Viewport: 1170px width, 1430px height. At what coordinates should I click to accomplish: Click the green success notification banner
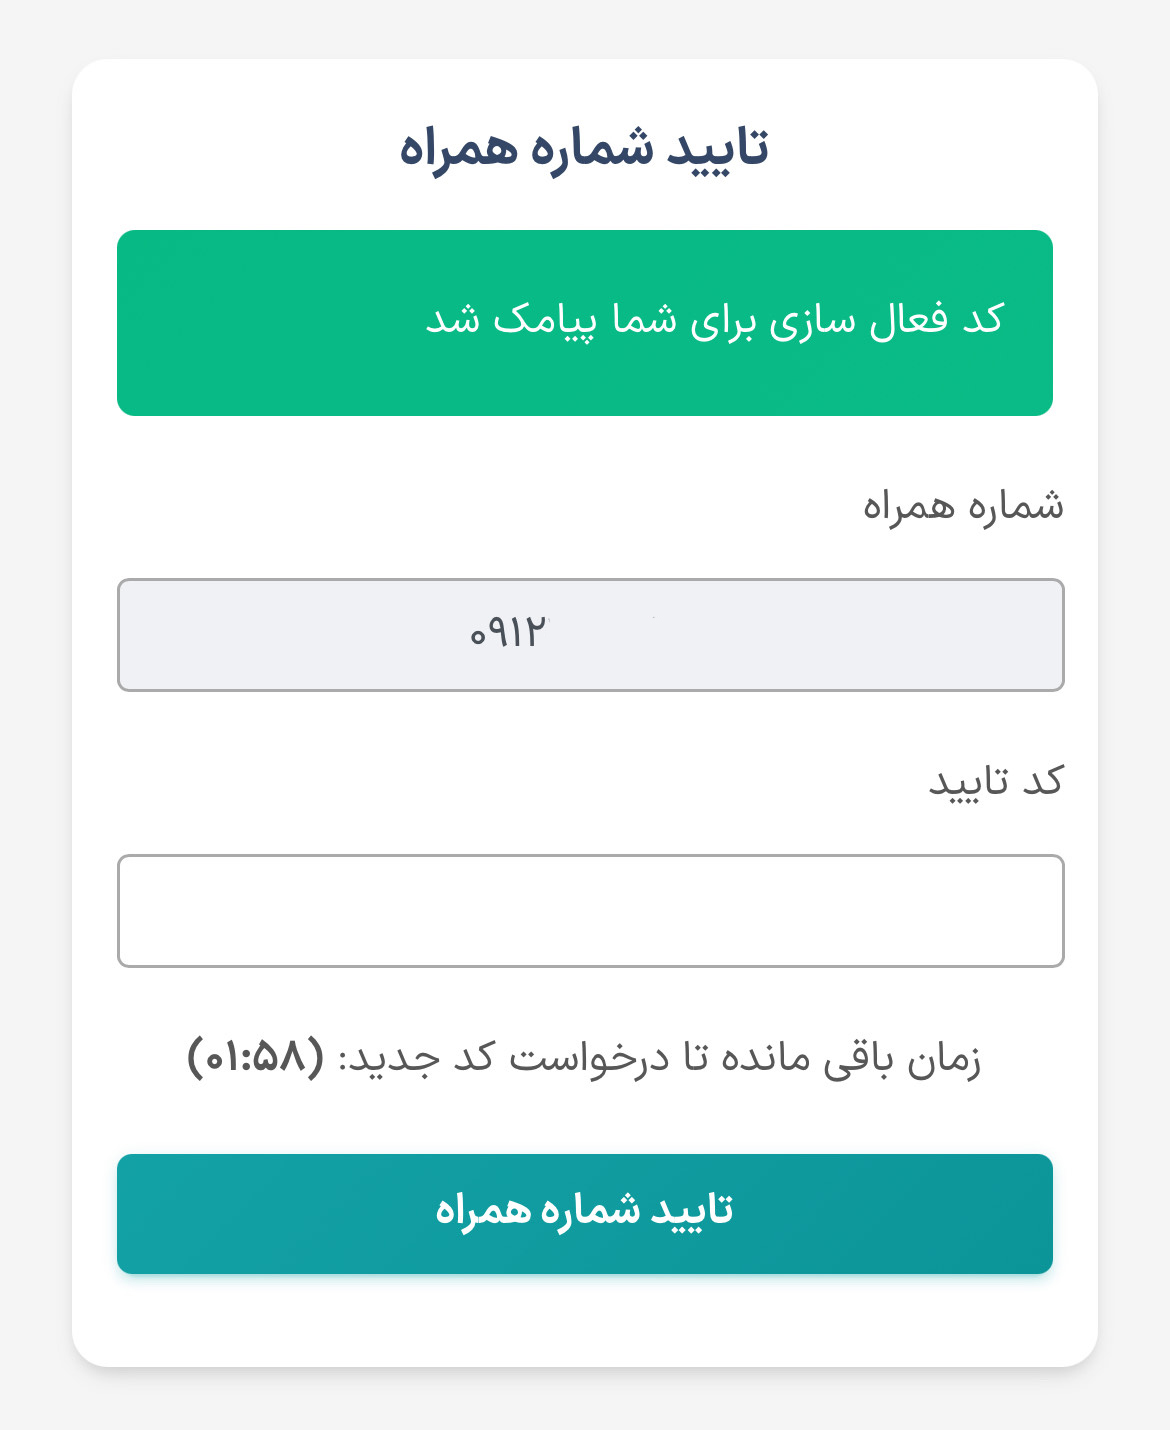[x=585, y=321]
